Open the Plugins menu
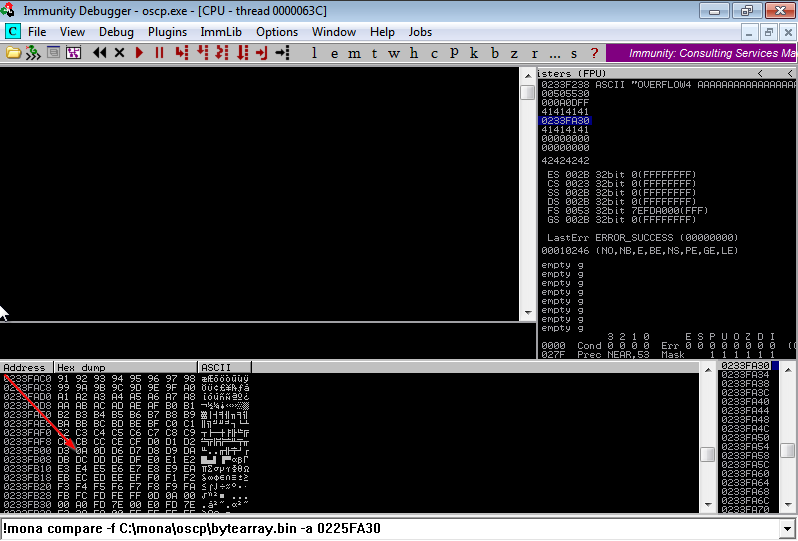 click(167, 32)
